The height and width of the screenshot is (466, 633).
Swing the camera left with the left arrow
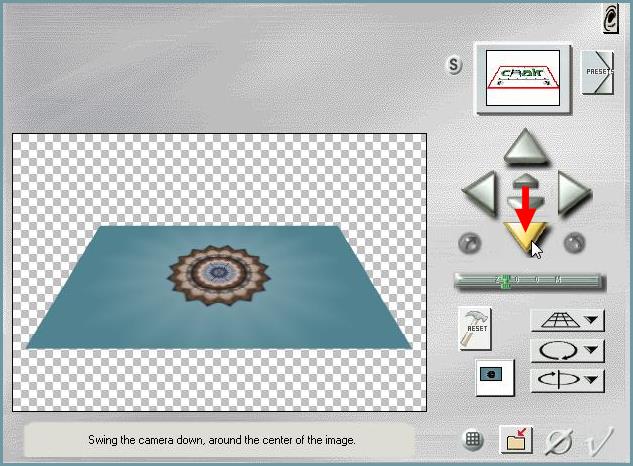(x=481, y=192)
